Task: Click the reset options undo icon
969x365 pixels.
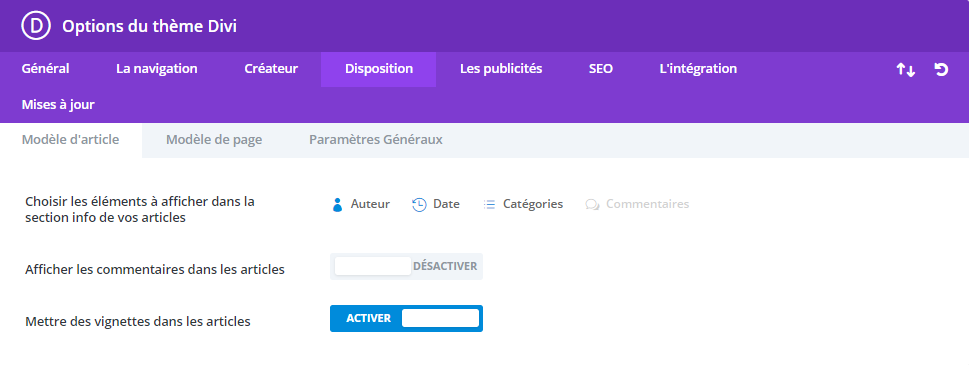Action: (x=941, y=69)
